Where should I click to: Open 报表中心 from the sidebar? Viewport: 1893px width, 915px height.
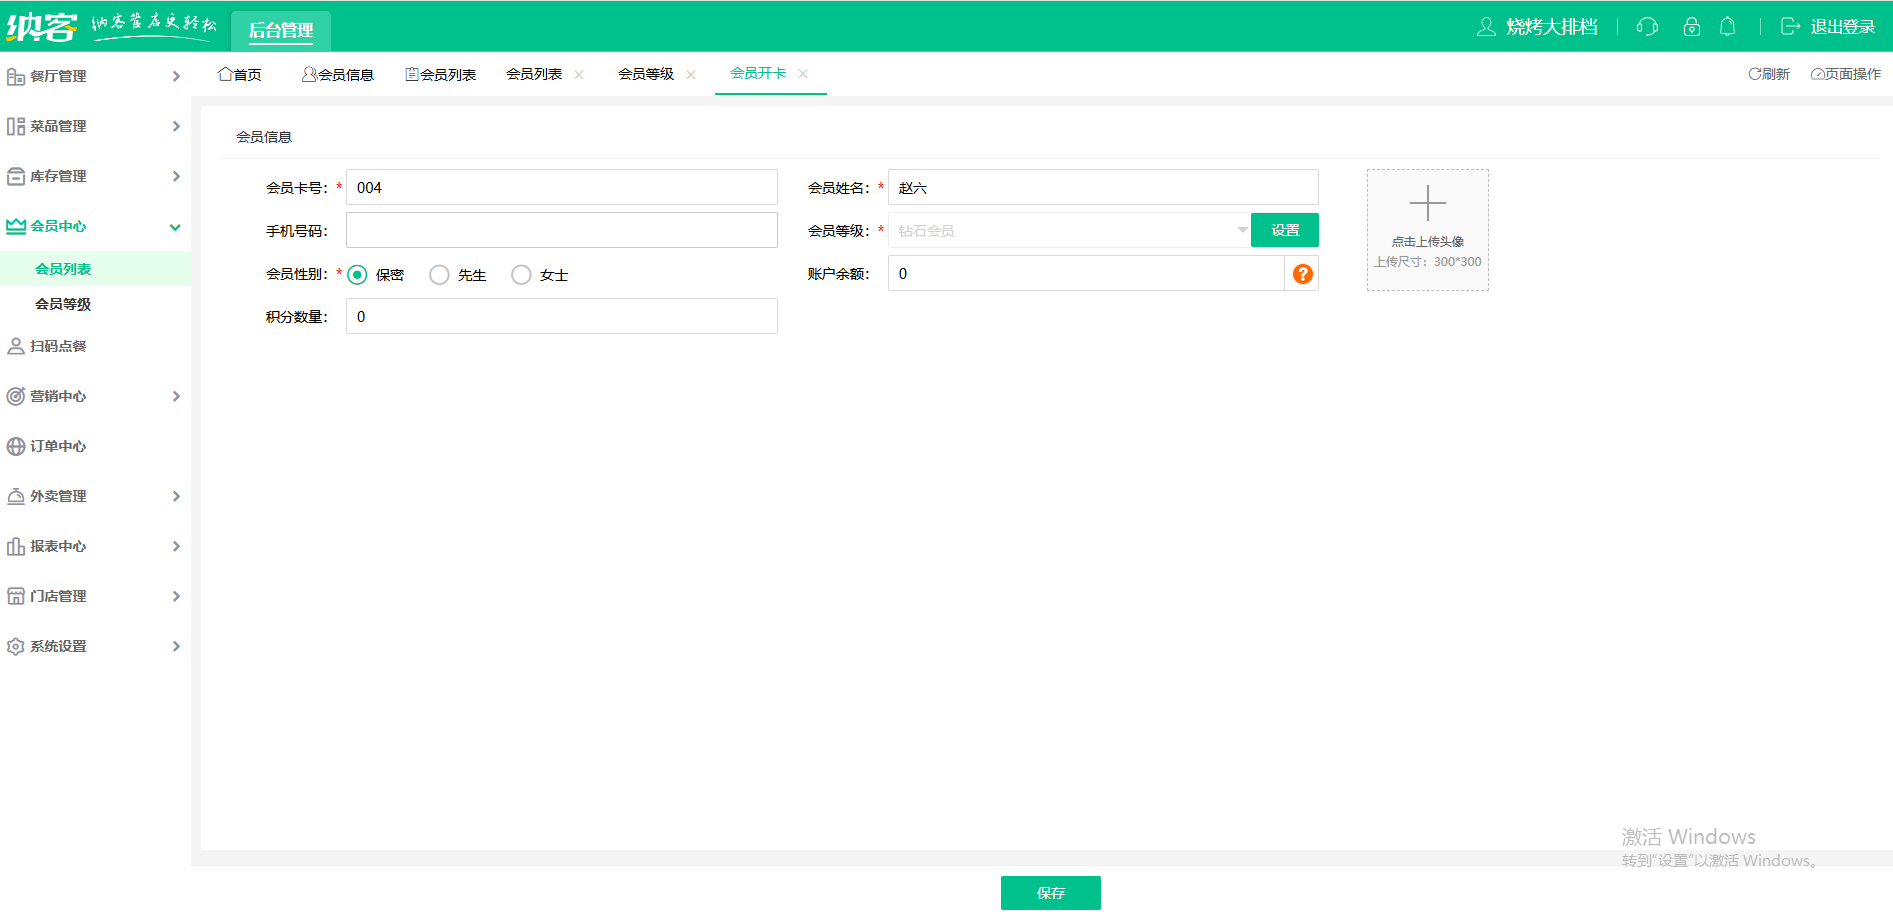coord(60,546)
